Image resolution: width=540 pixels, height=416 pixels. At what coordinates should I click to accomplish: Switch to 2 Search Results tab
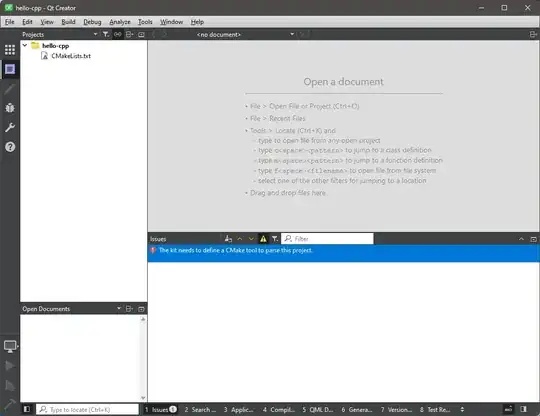pyautogui.click(x=200, y=409)
